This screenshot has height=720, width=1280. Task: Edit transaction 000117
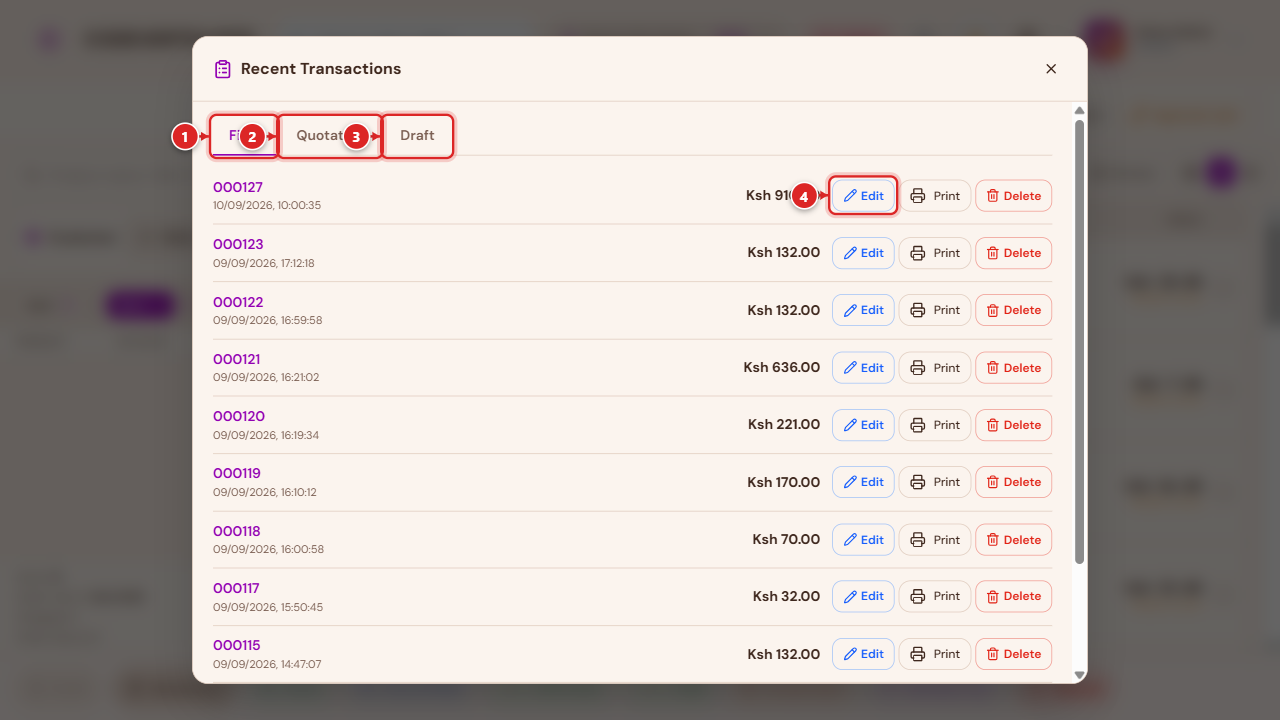click(863, 596)
